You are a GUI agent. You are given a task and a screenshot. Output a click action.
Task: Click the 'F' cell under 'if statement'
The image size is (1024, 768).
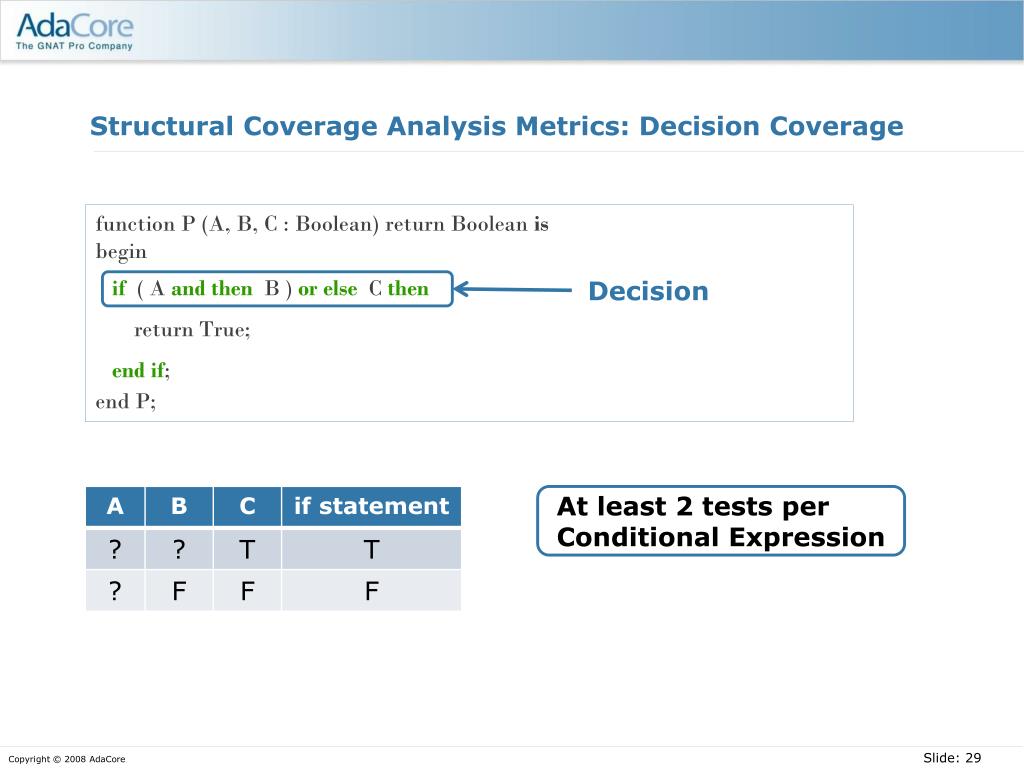(x=371, y=591)
